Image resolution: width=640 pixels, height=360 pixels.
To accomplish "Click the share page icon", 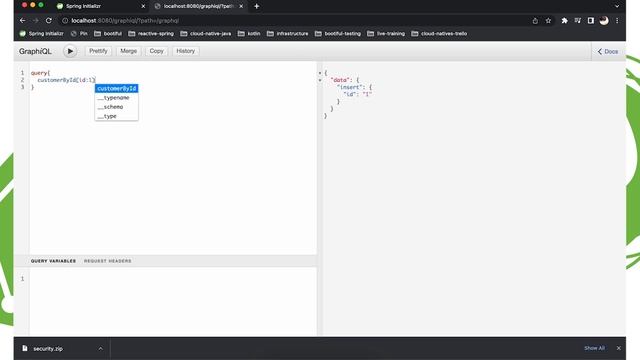I will (535, 20).
